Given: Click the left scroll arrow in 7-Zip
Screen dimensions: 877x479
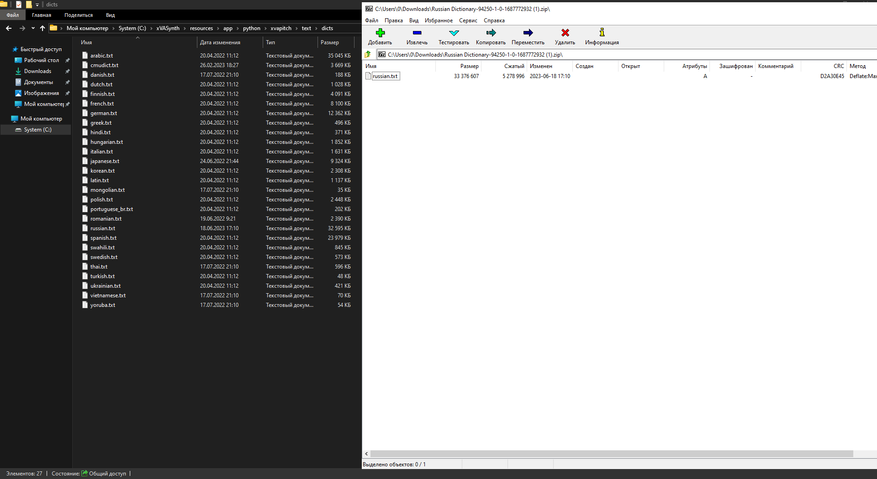Looking at the screenshot, I should pos(366,454).
